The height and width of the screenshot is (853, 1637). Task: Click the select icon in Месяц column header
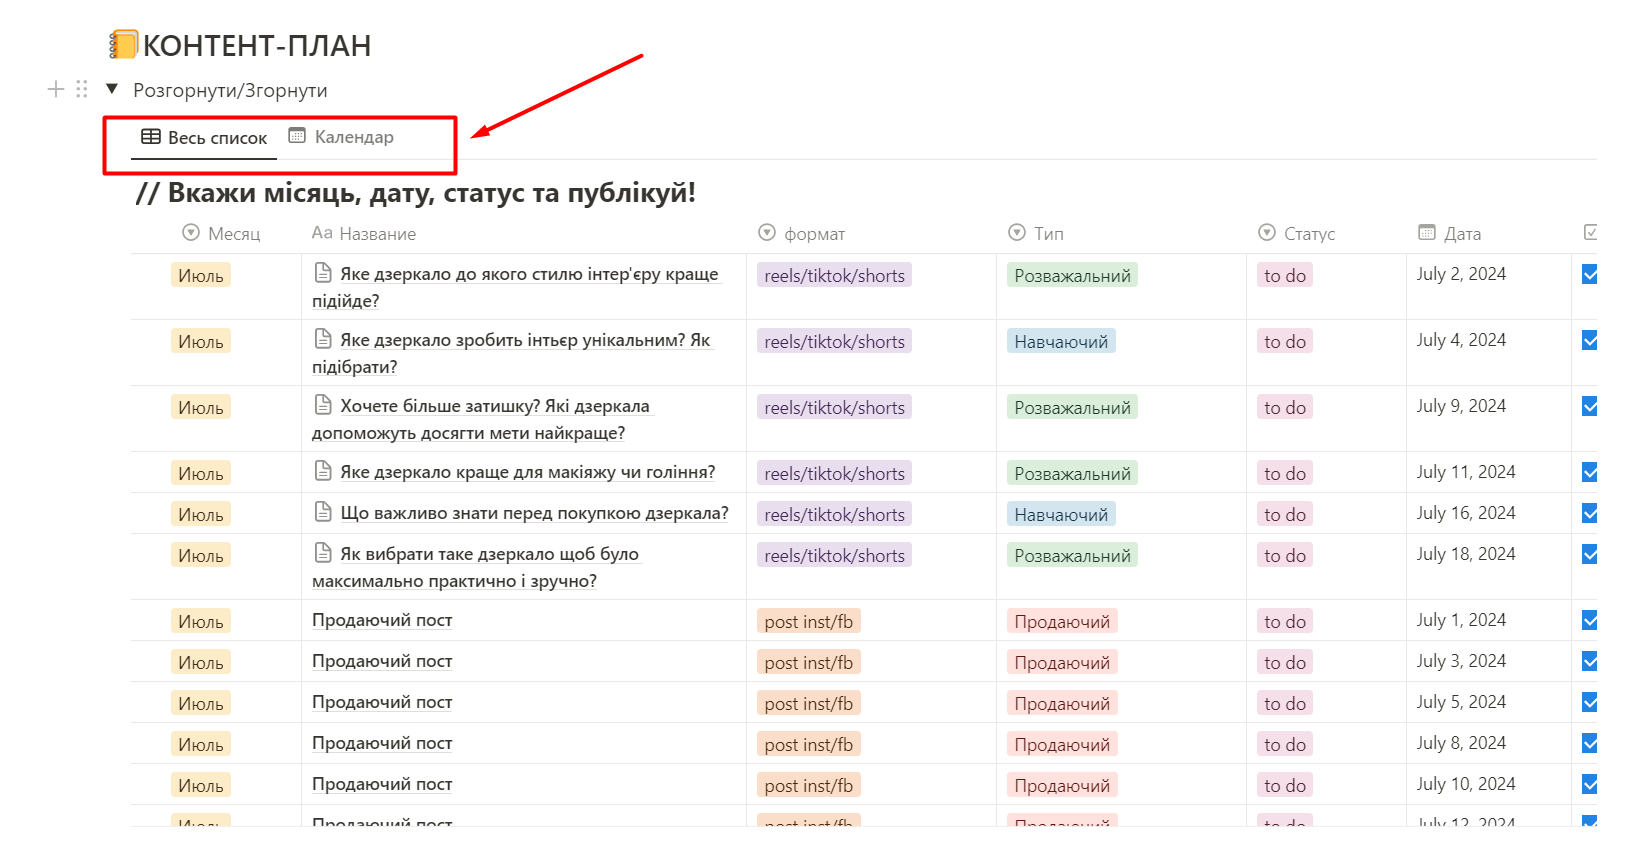tap(191, 233)
